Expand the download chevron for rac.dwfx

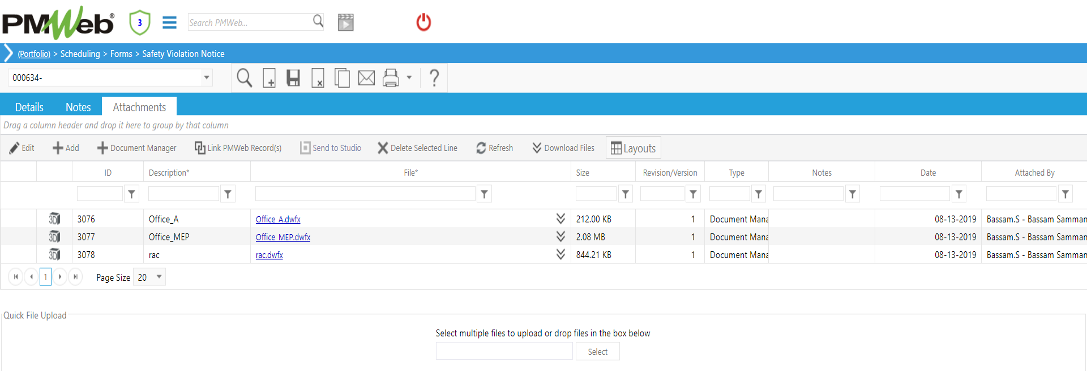pos(561,254)
